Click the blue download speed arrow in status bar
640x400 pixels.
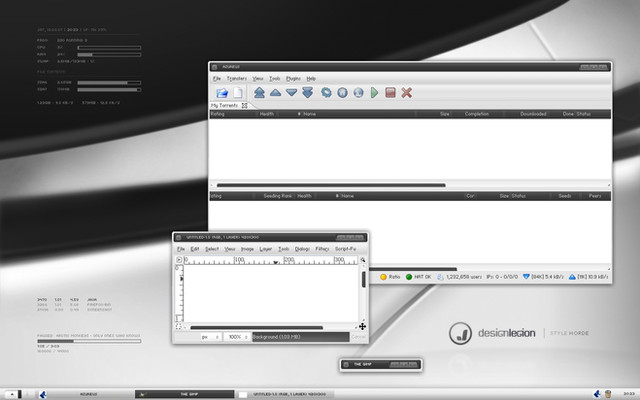[526, 277]
